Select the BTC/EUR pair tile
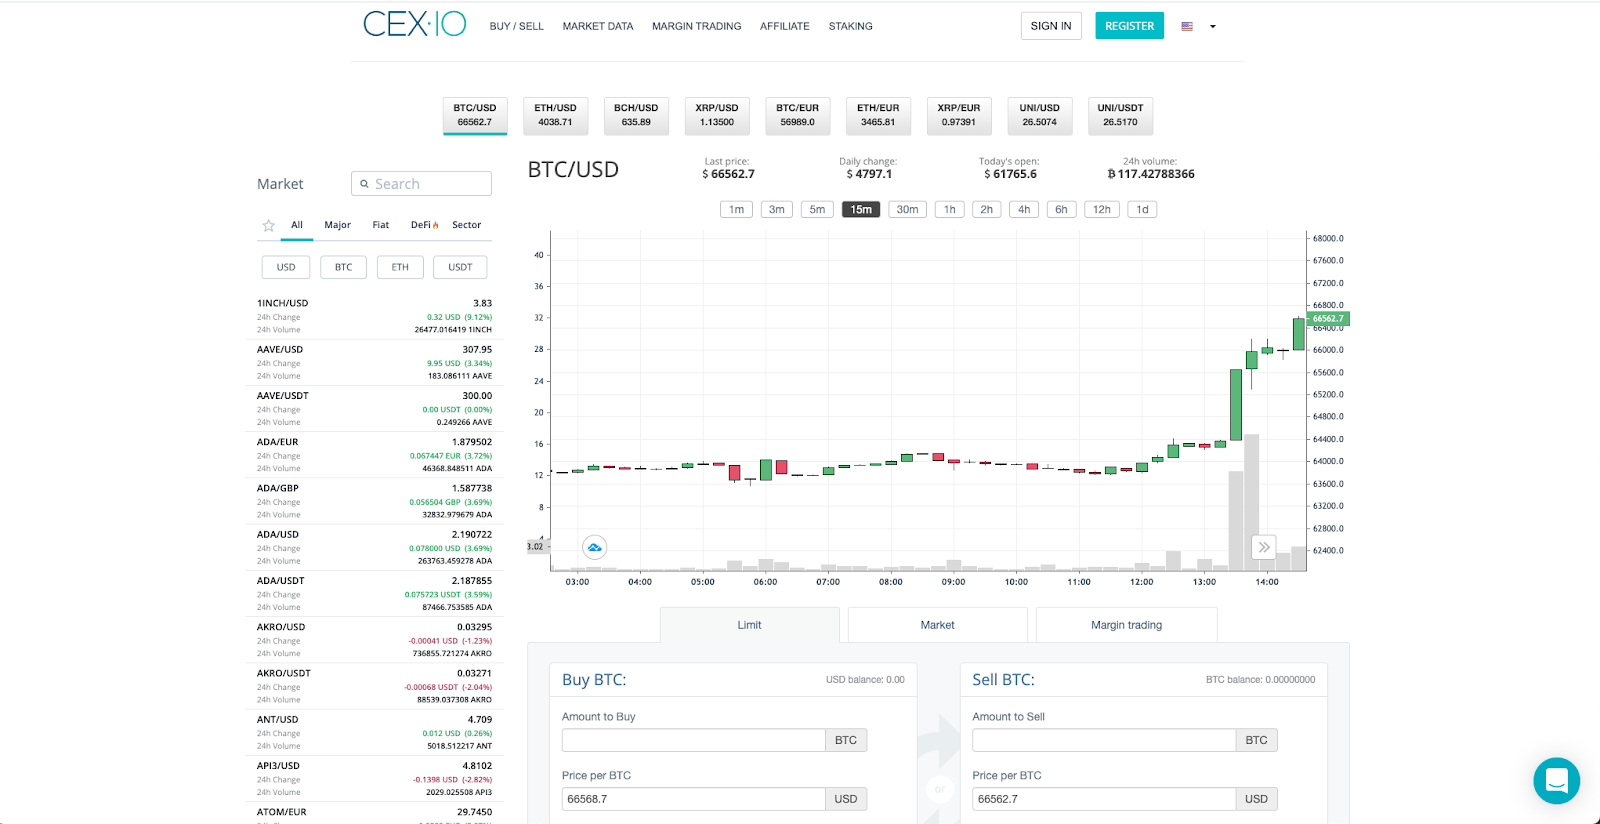 pos(798,115)
